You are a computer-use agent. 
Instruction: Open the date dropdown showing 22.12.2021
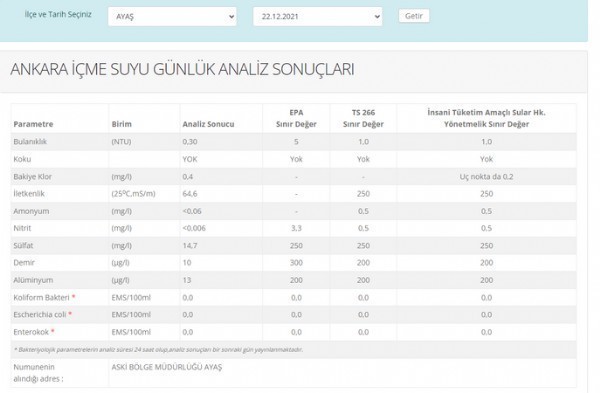(318, 16)
